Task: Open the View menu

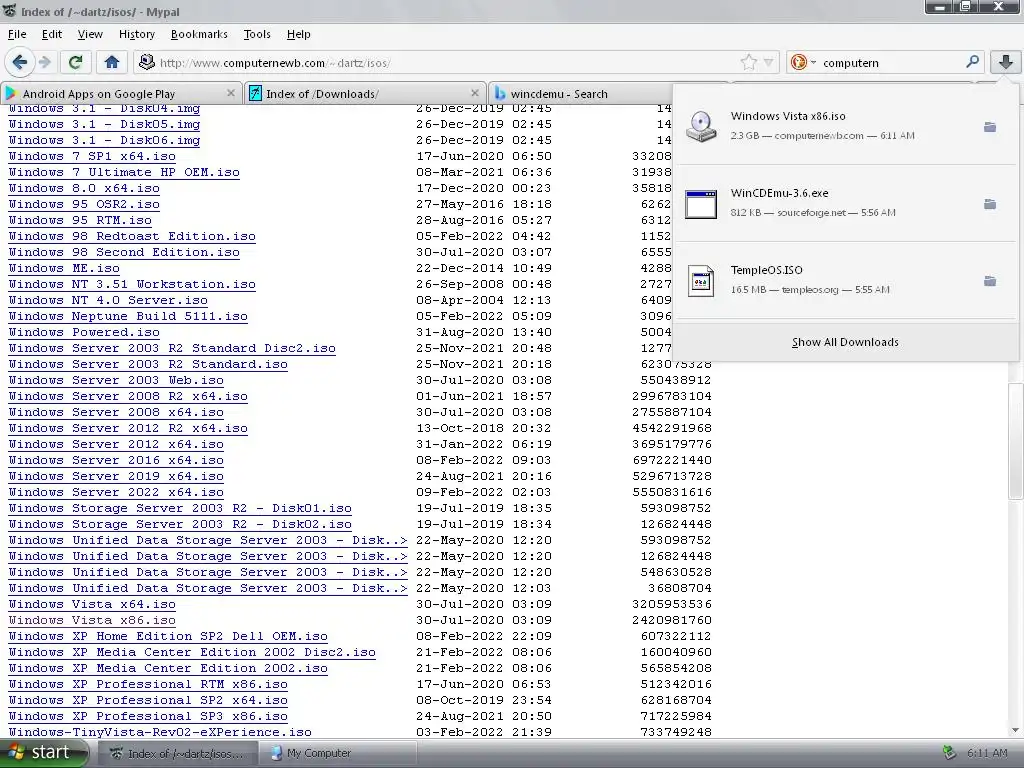Action: click(90, 34)
